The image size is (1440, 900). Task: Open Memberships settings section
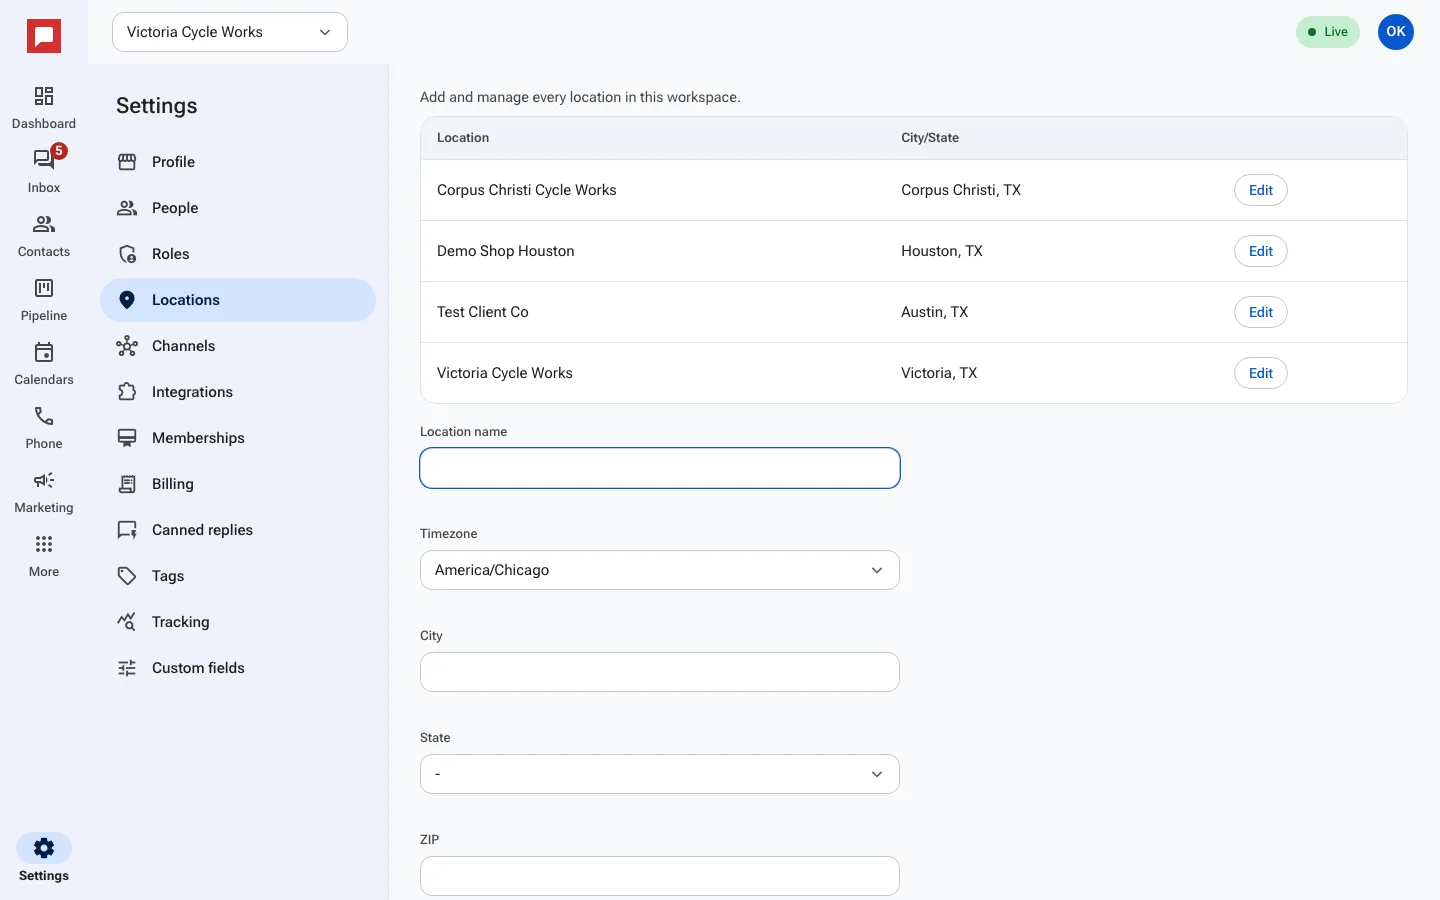[238, 438]
